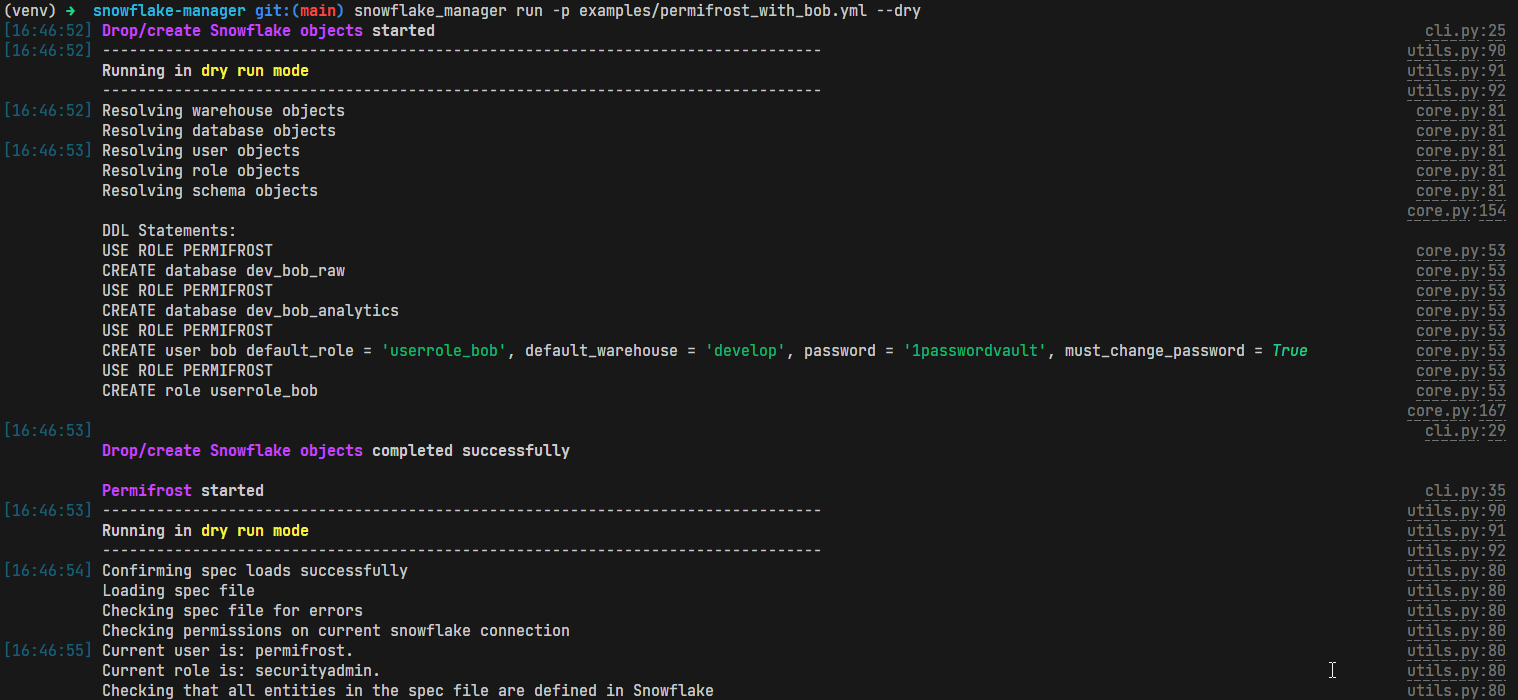Click the 'snowflake-manager' directory name in the prompt
This screenshot has width=1518, height=700.
169,11
